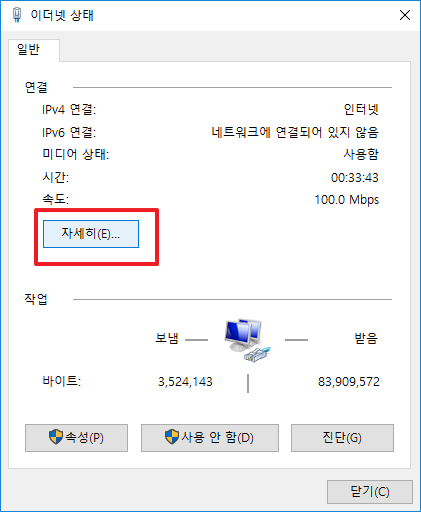Click the IPv4 연결 value 인터넷
The width and height of the screenshot is (421, 512).
(361, 109)
